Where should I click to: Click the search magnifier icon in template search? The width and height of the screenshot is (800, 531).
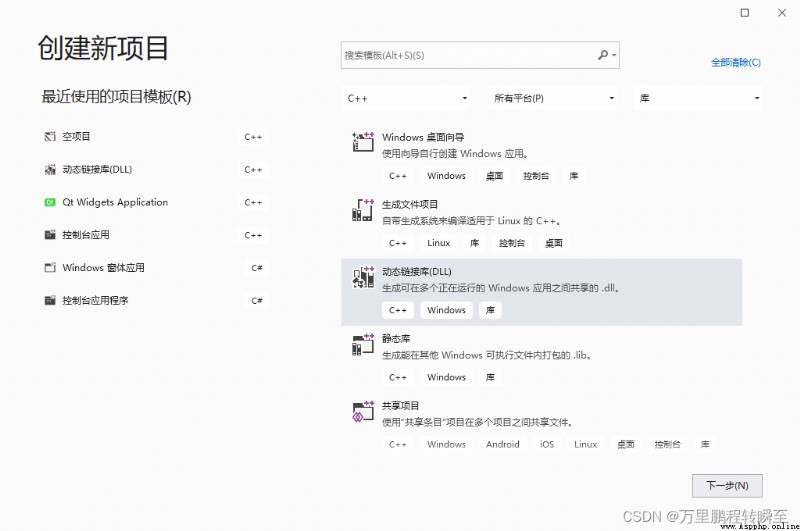click(x=603, y=55)
